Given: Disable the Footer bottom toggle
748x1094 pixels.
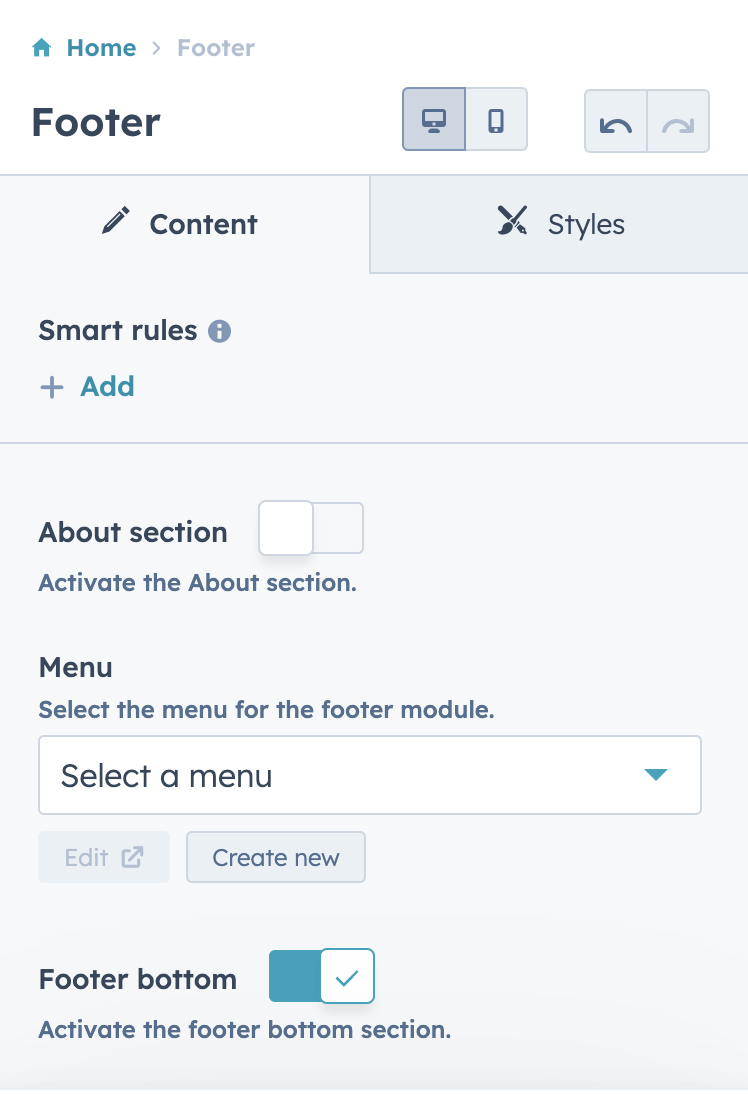Looking at the screenshot, I should 322,976.
